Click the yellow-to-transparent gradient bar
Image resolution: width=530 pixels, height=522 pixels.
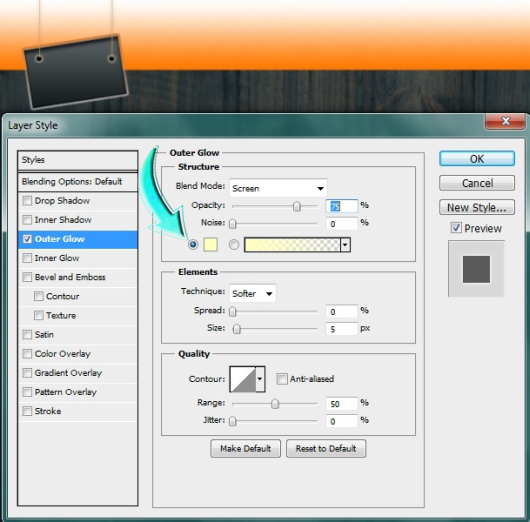(x=292, y=245)
